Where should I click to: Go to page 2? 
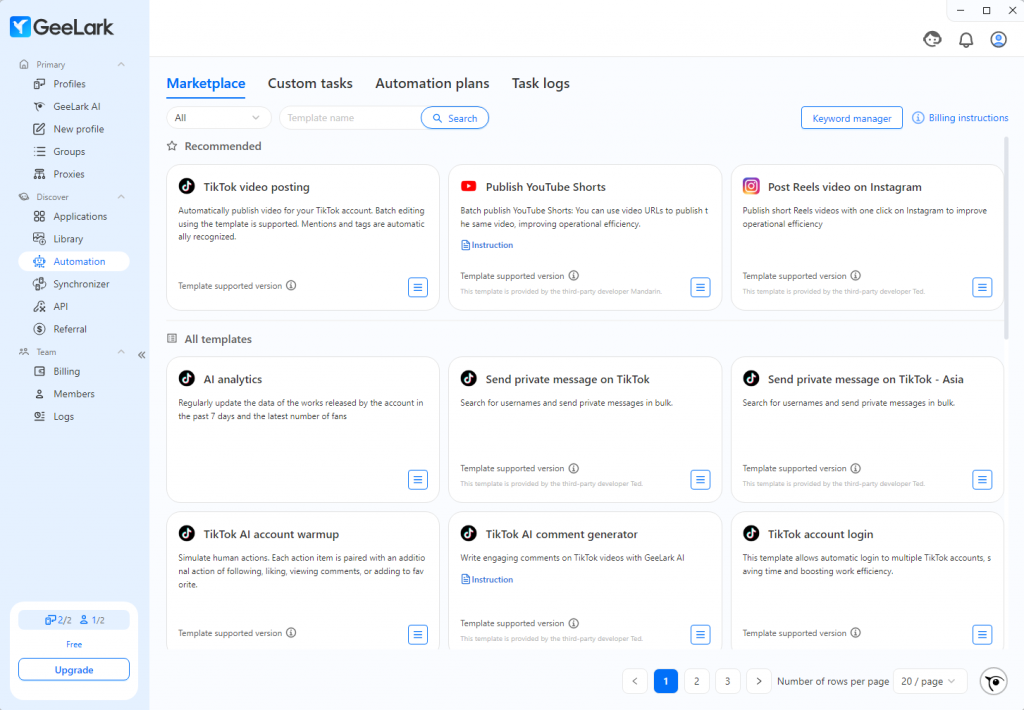[x=696, y=681]
